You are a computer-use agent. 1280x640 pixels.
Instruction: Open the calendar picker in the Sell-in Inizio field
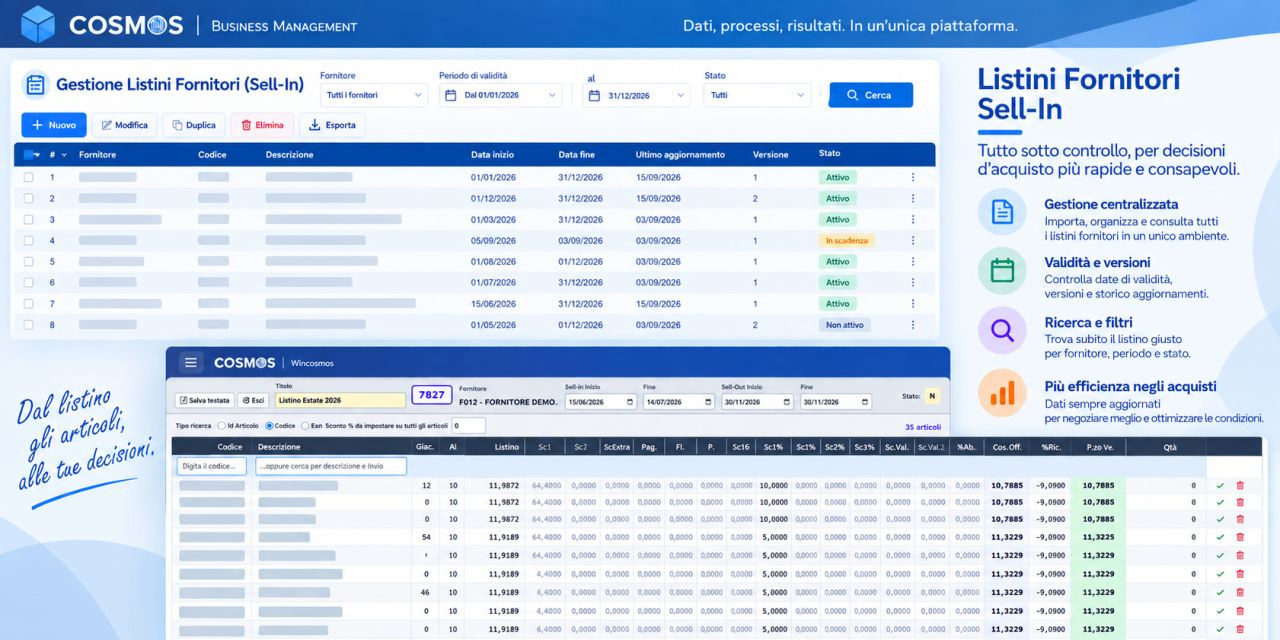click(x=629, y=402)
